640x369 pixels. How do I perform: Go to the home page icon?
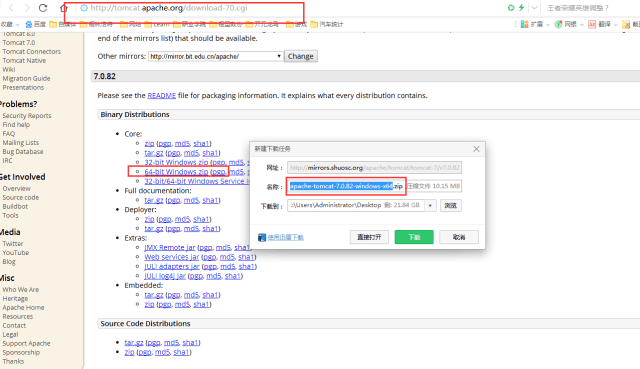pyautogui.click(x=64, y=8)
